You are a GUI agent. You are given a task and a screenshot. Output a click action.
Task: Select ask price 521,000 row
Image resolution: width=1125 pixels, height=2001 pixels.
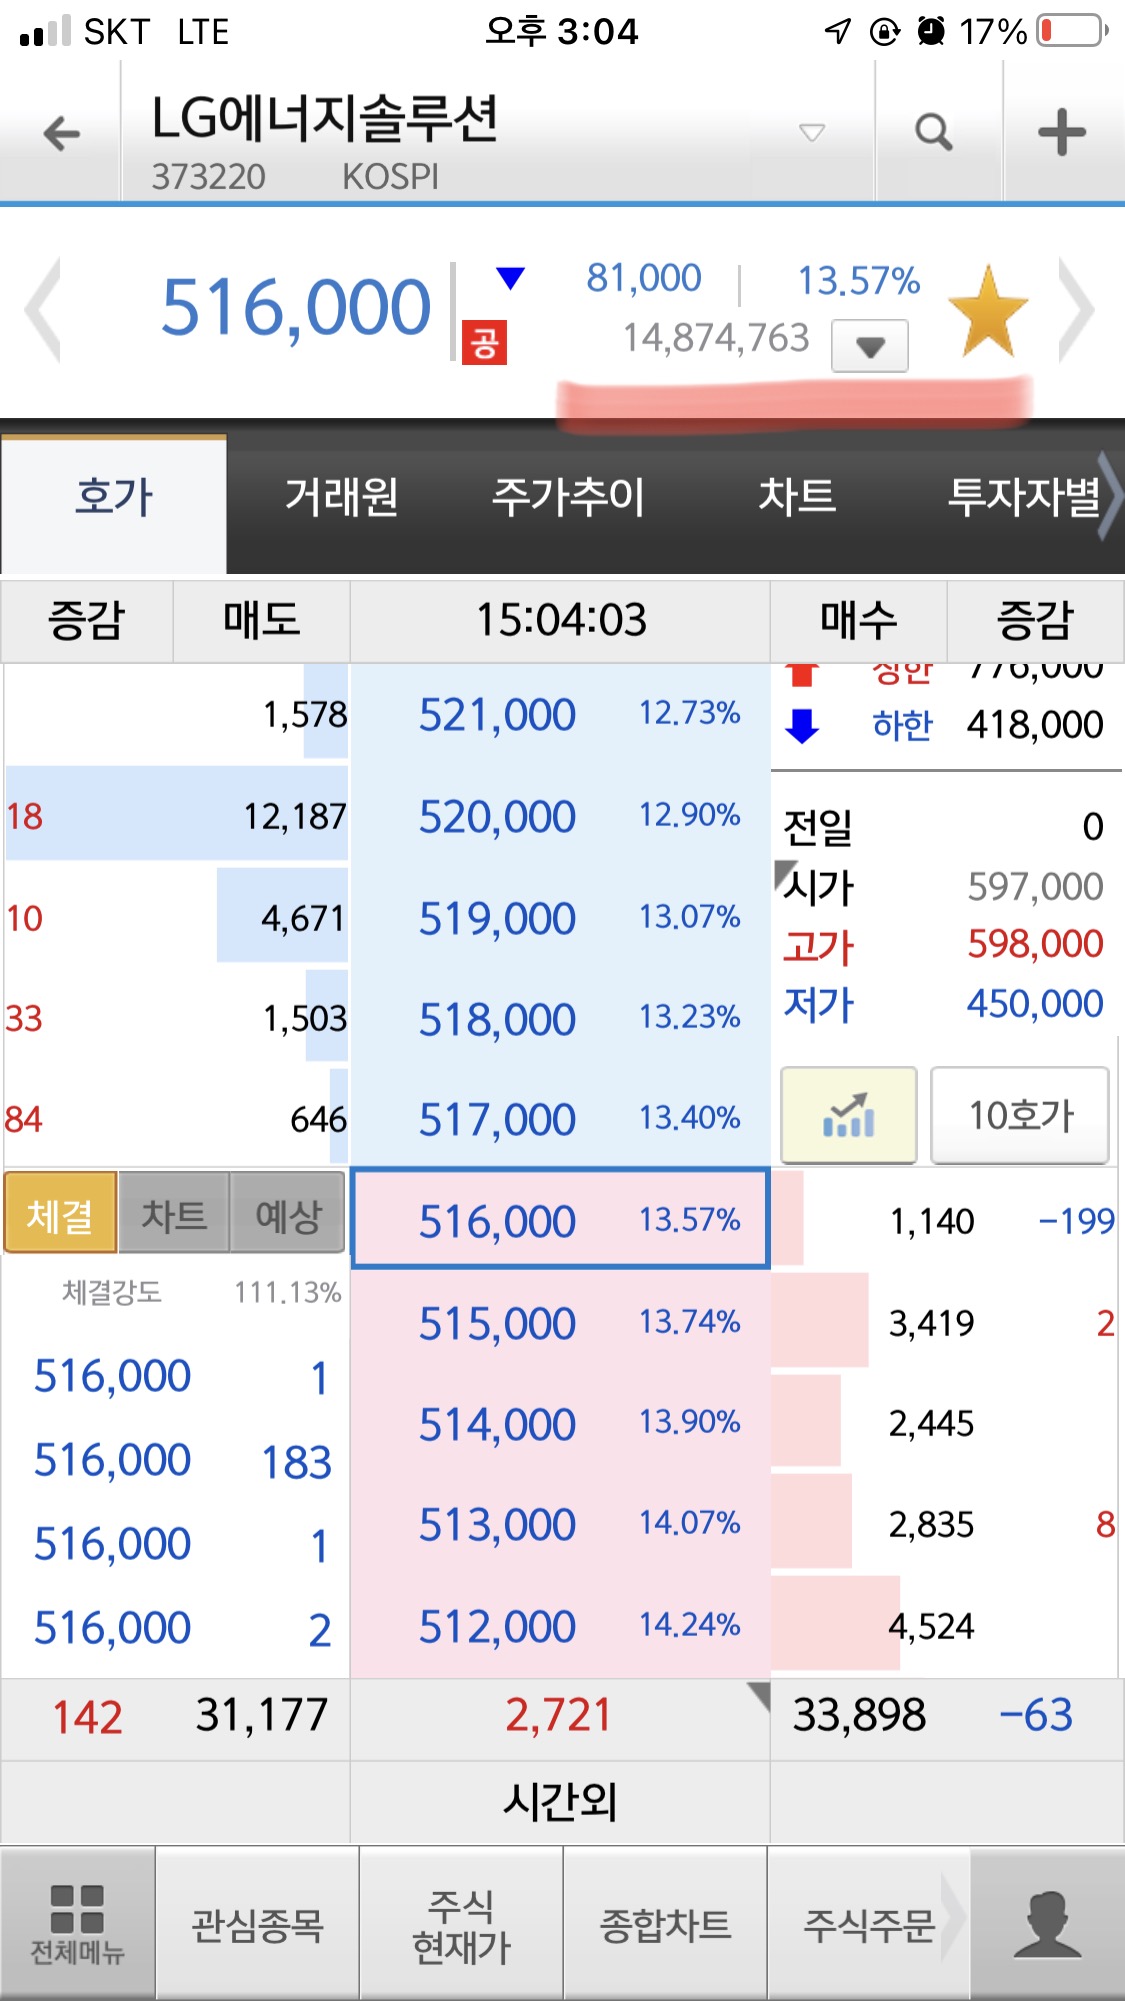[x=560, y=714]
